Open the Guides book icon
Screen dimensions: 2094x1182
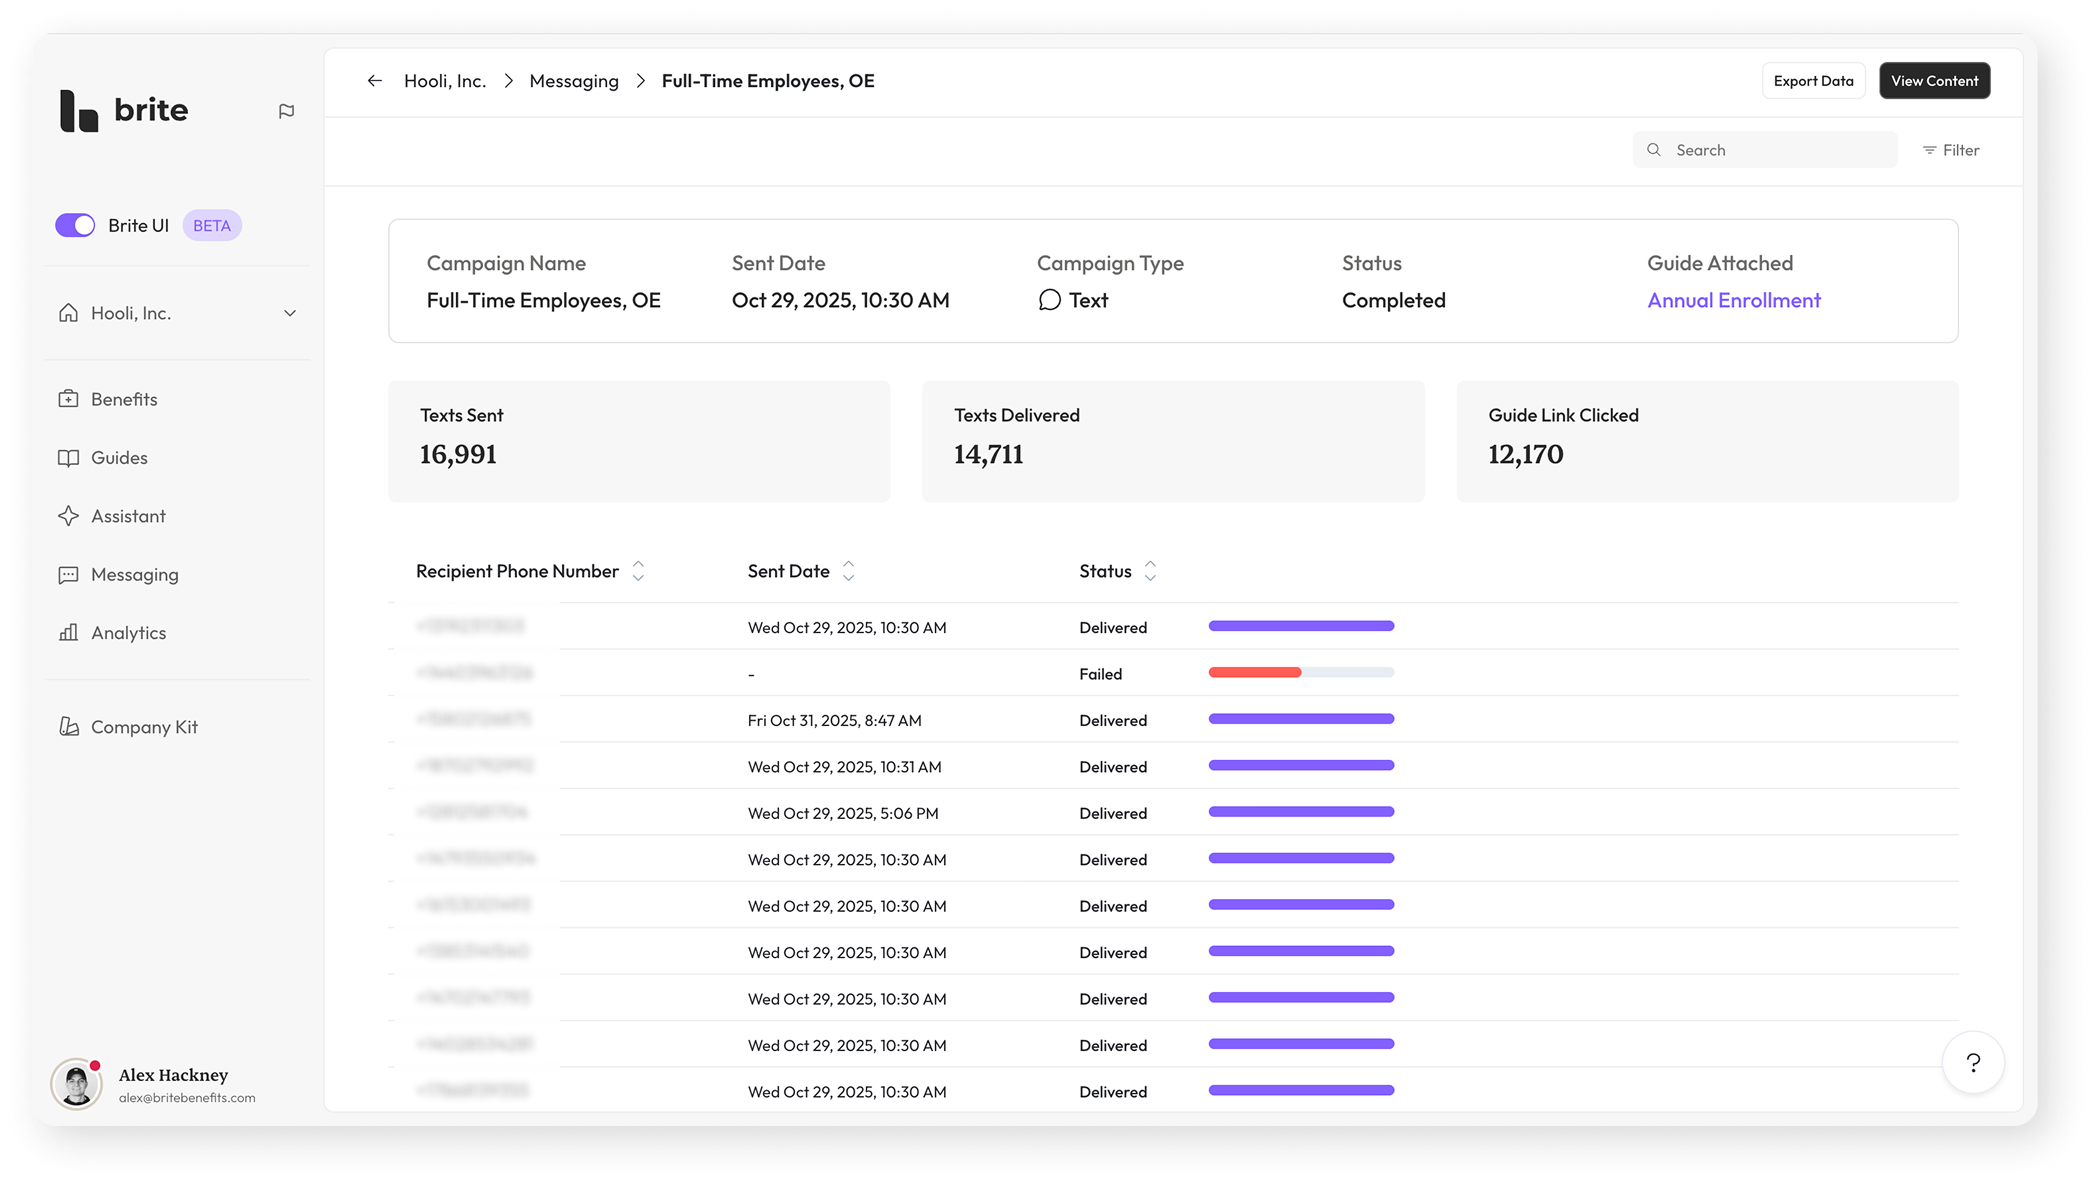pyautogui.click(x=68, y=458)
